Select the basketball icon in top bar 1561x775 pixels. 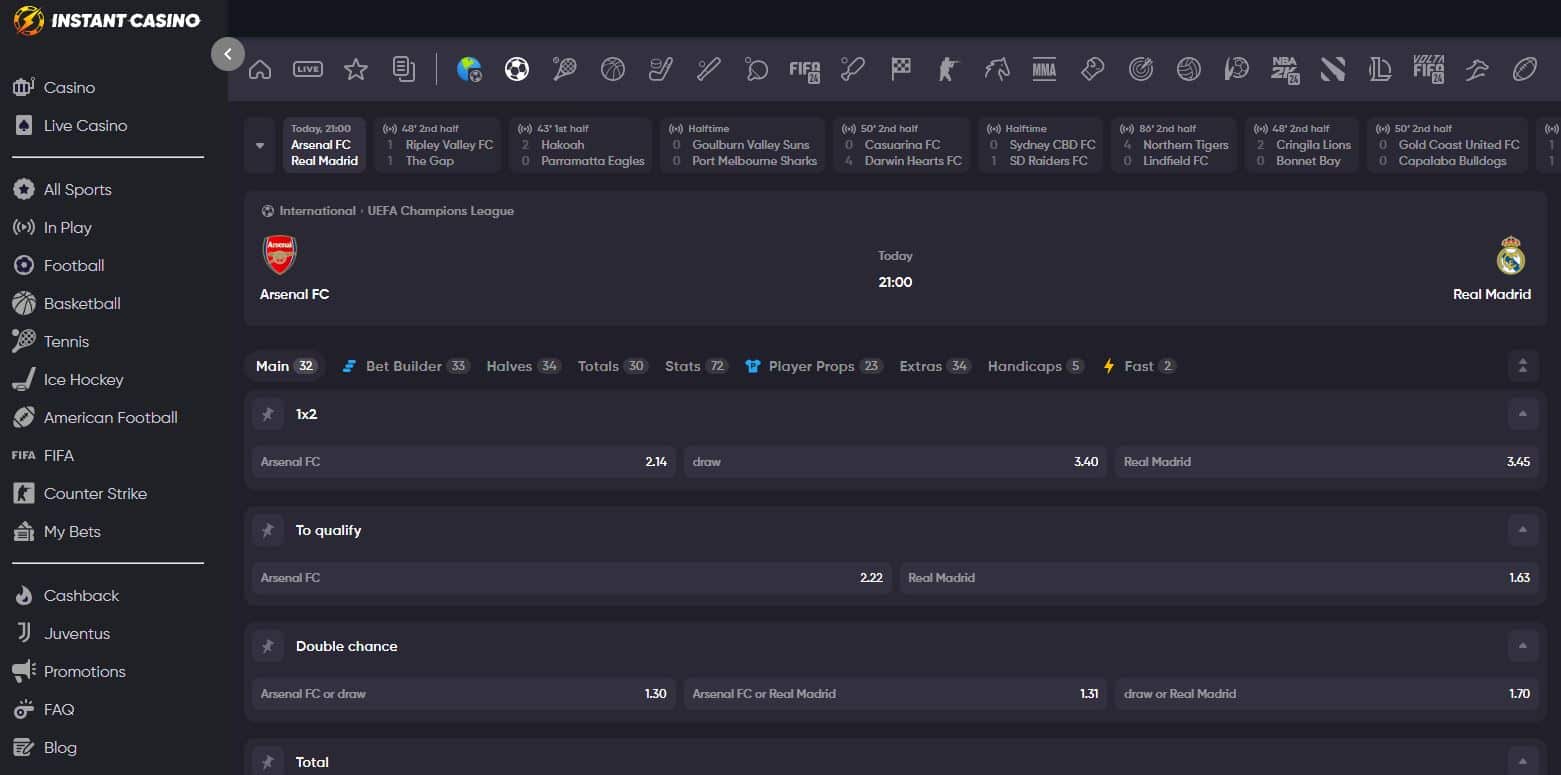tap(613, 69)
